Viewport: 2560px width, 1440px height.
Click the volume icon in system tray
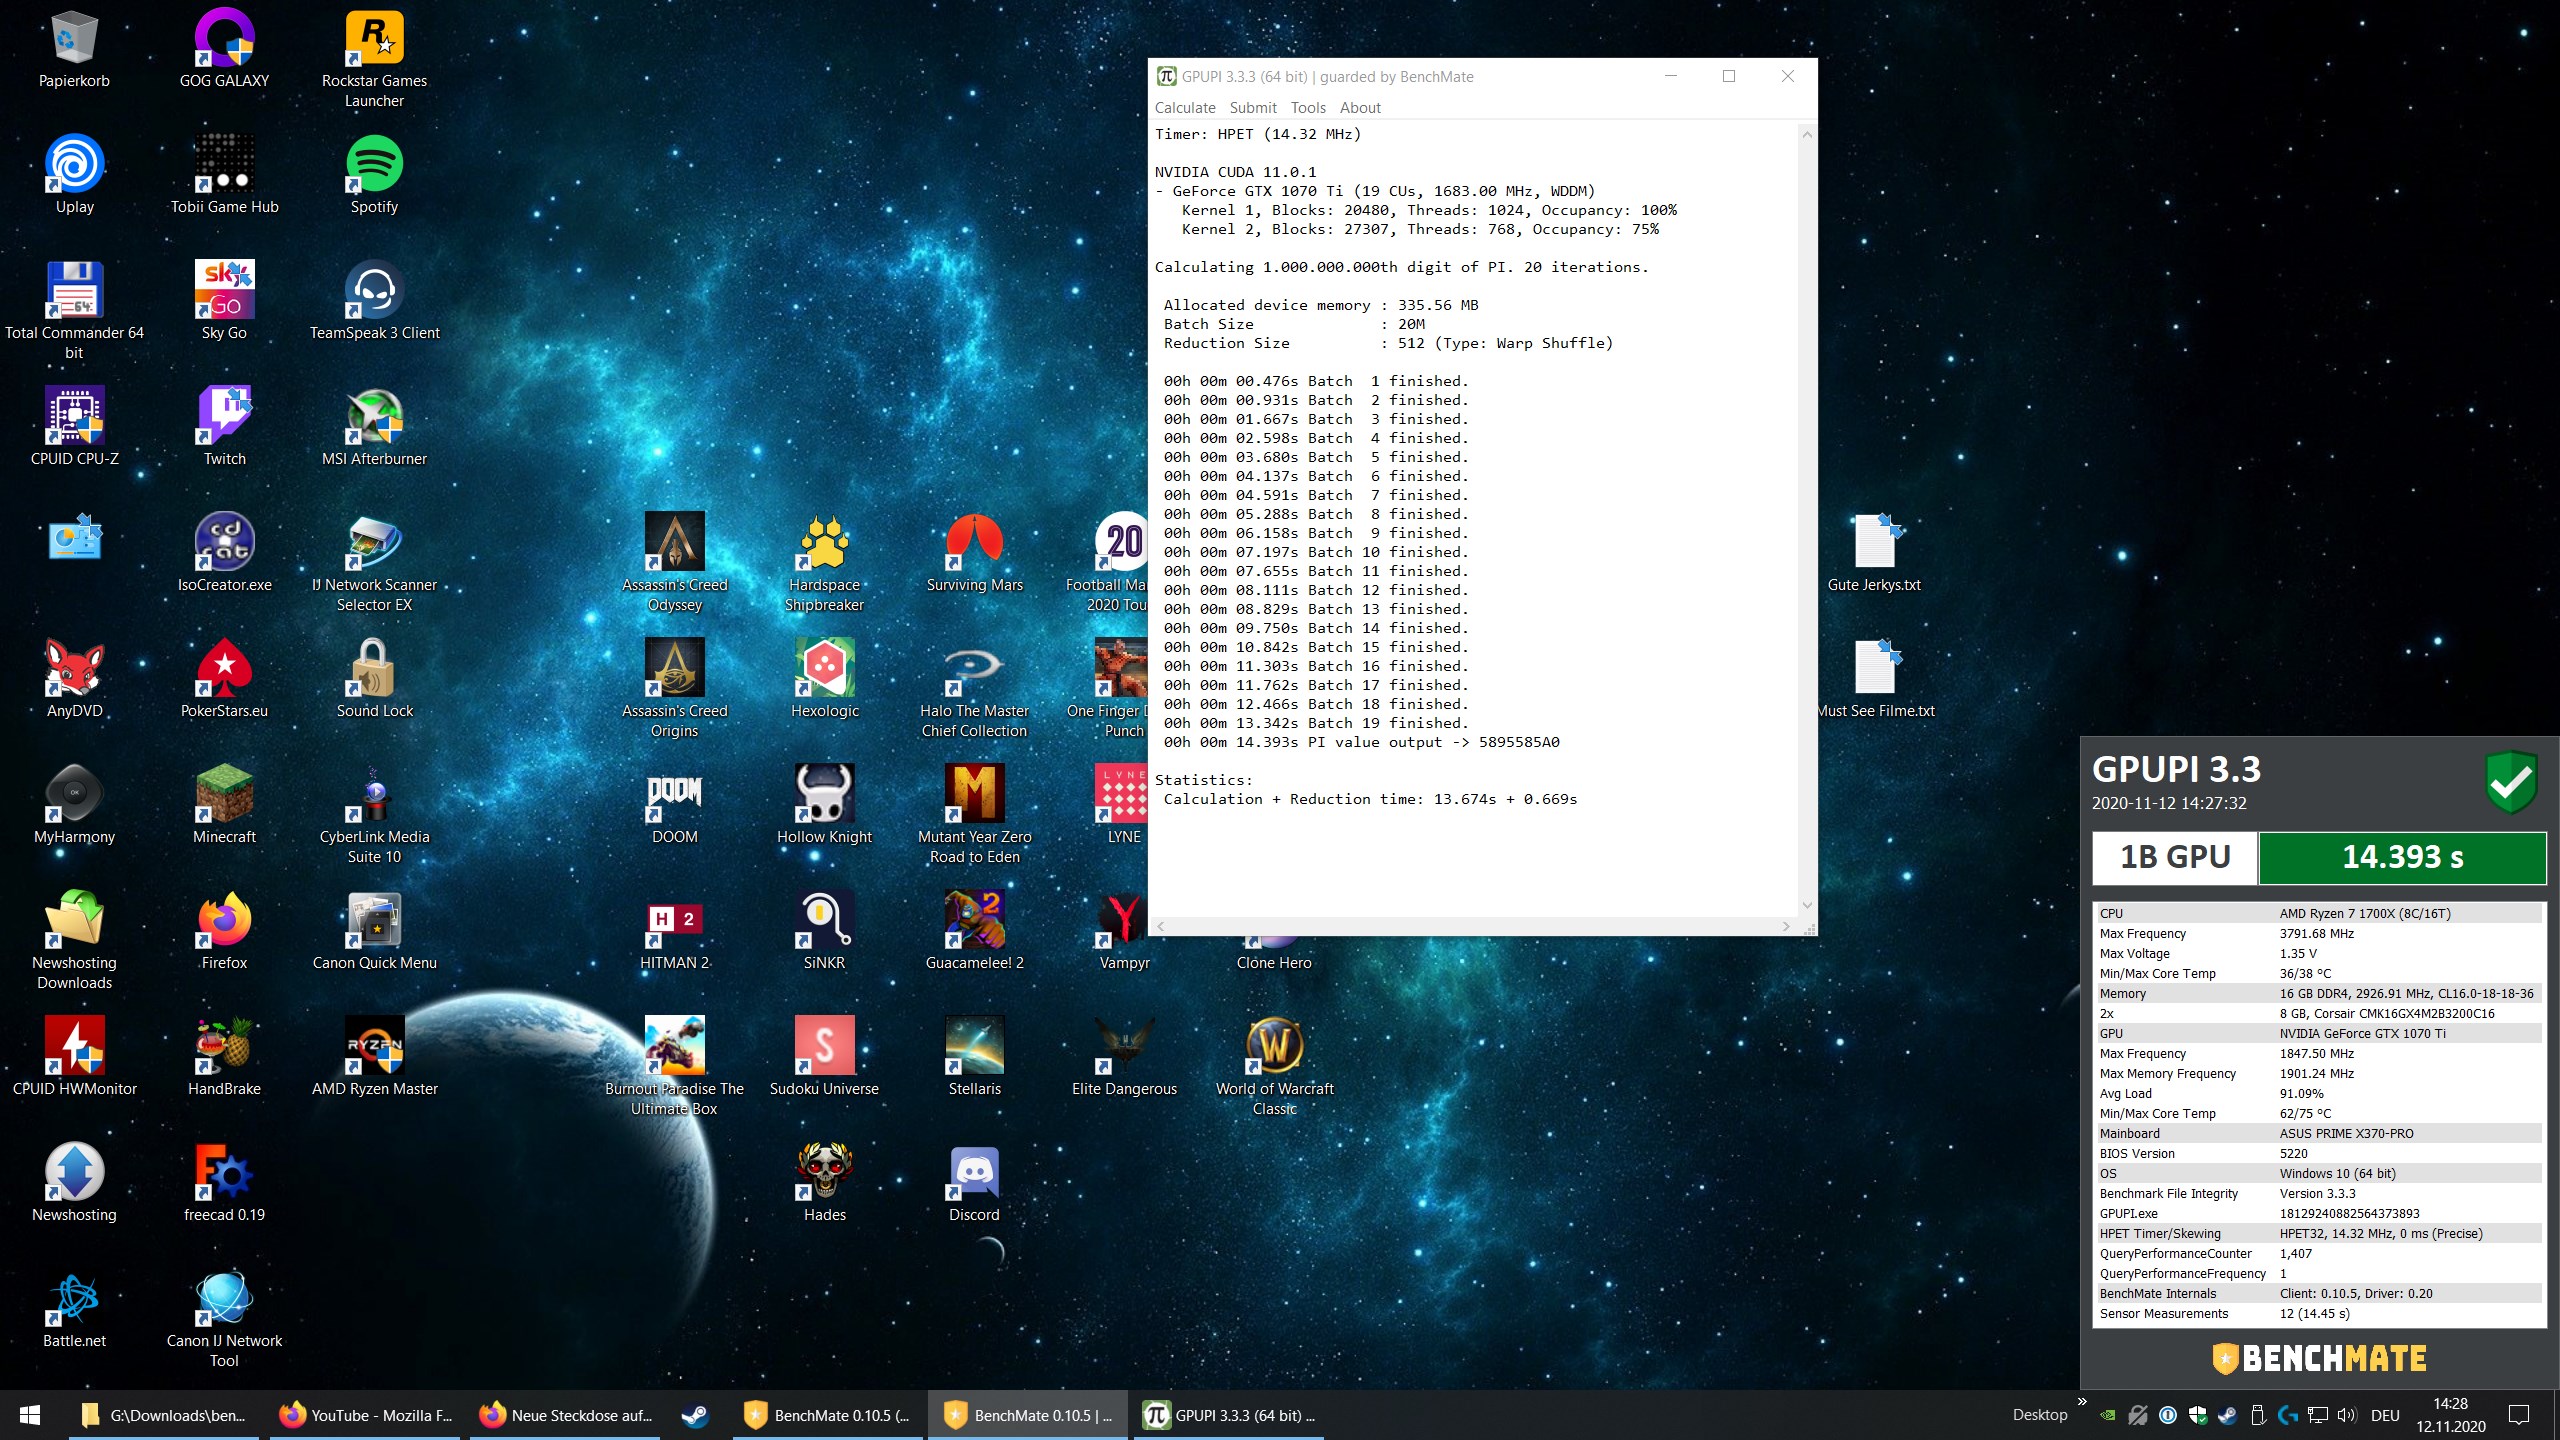[x=2346, y=1415]
